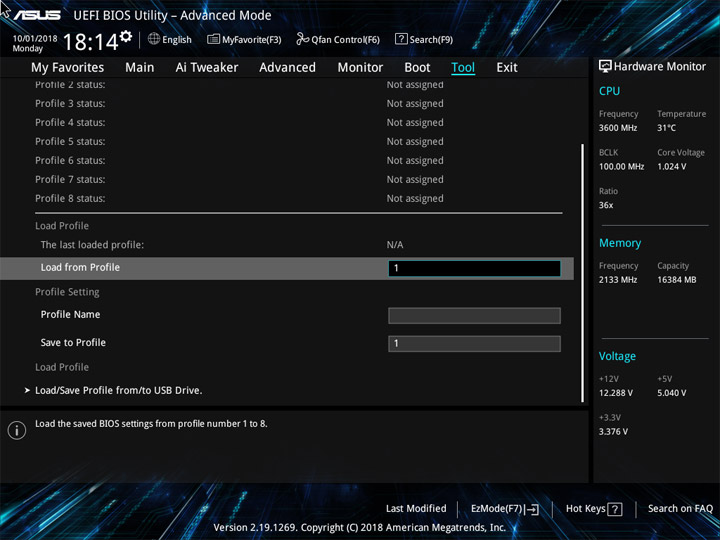Image resolution: width=720 pixels, height=540 pixels.
Task: Click 'The last loaded profile:' label
Action: [92, 245]
